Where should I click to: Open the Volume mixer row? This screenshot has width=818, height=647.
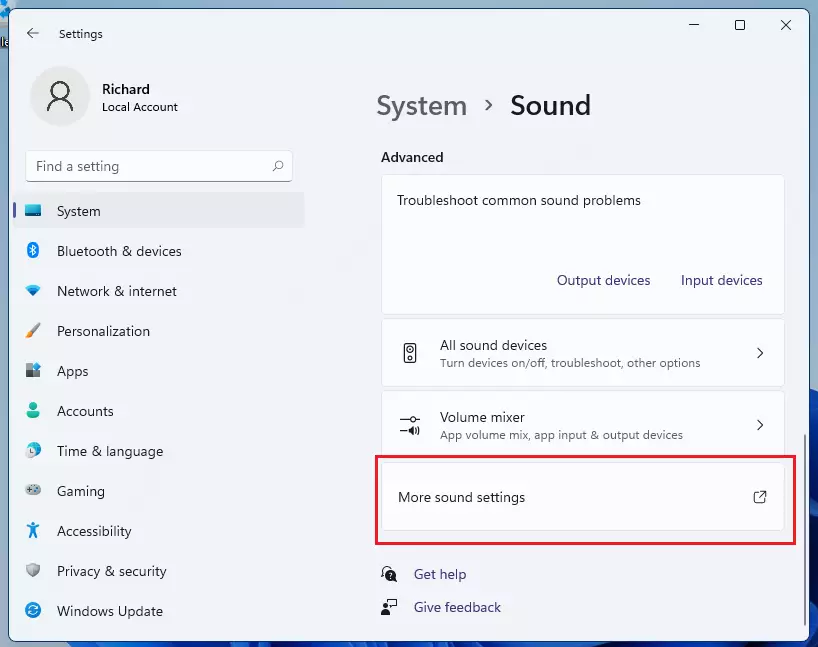[583, 425]
